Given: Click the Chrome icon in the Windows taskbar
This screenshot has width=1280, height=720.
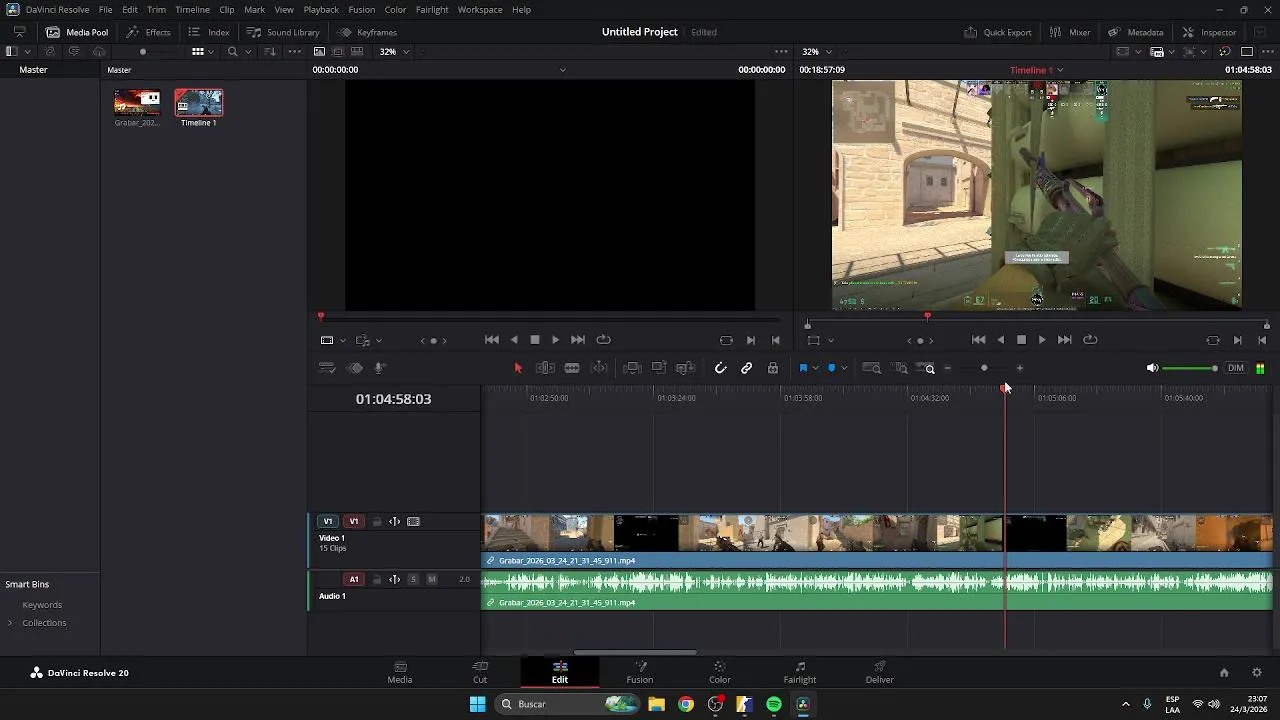Looking at the screenshot, I should coord(686,704).
